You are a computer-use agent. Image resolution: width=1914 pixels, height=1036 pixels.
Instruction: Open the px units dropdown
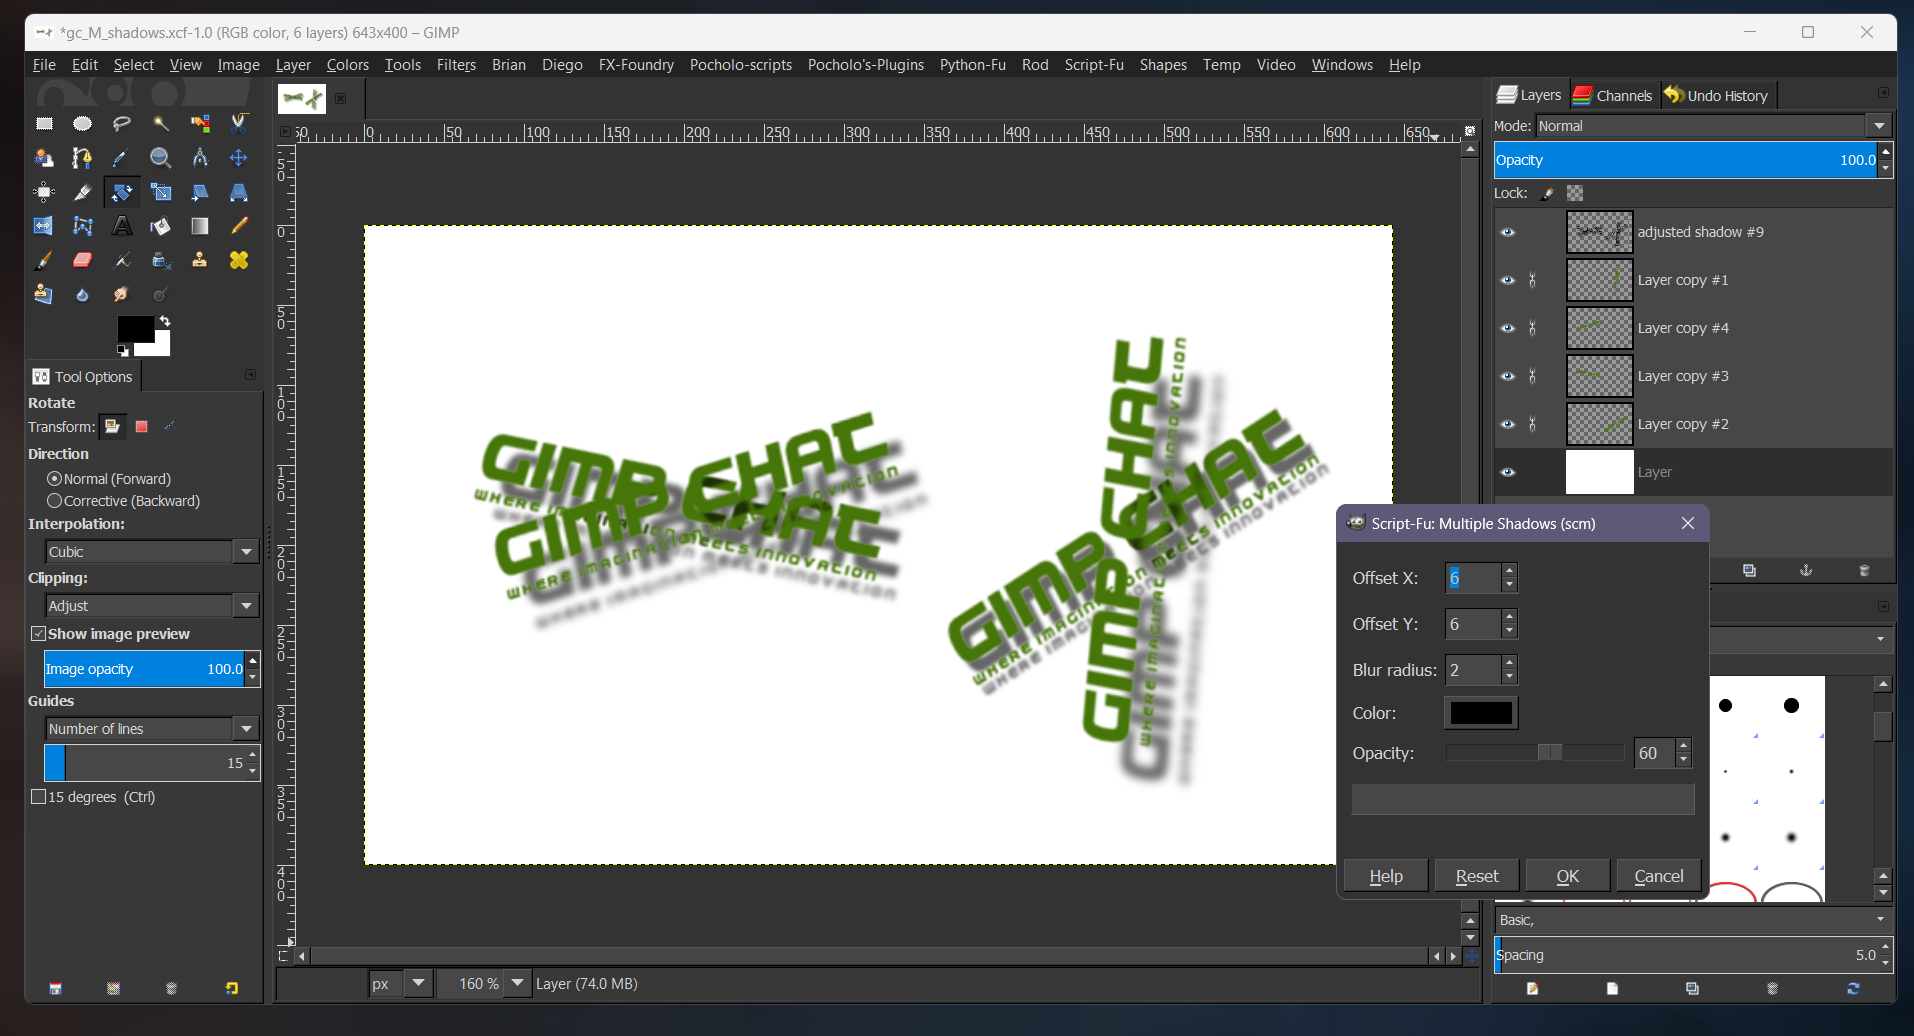pos(401,984)
